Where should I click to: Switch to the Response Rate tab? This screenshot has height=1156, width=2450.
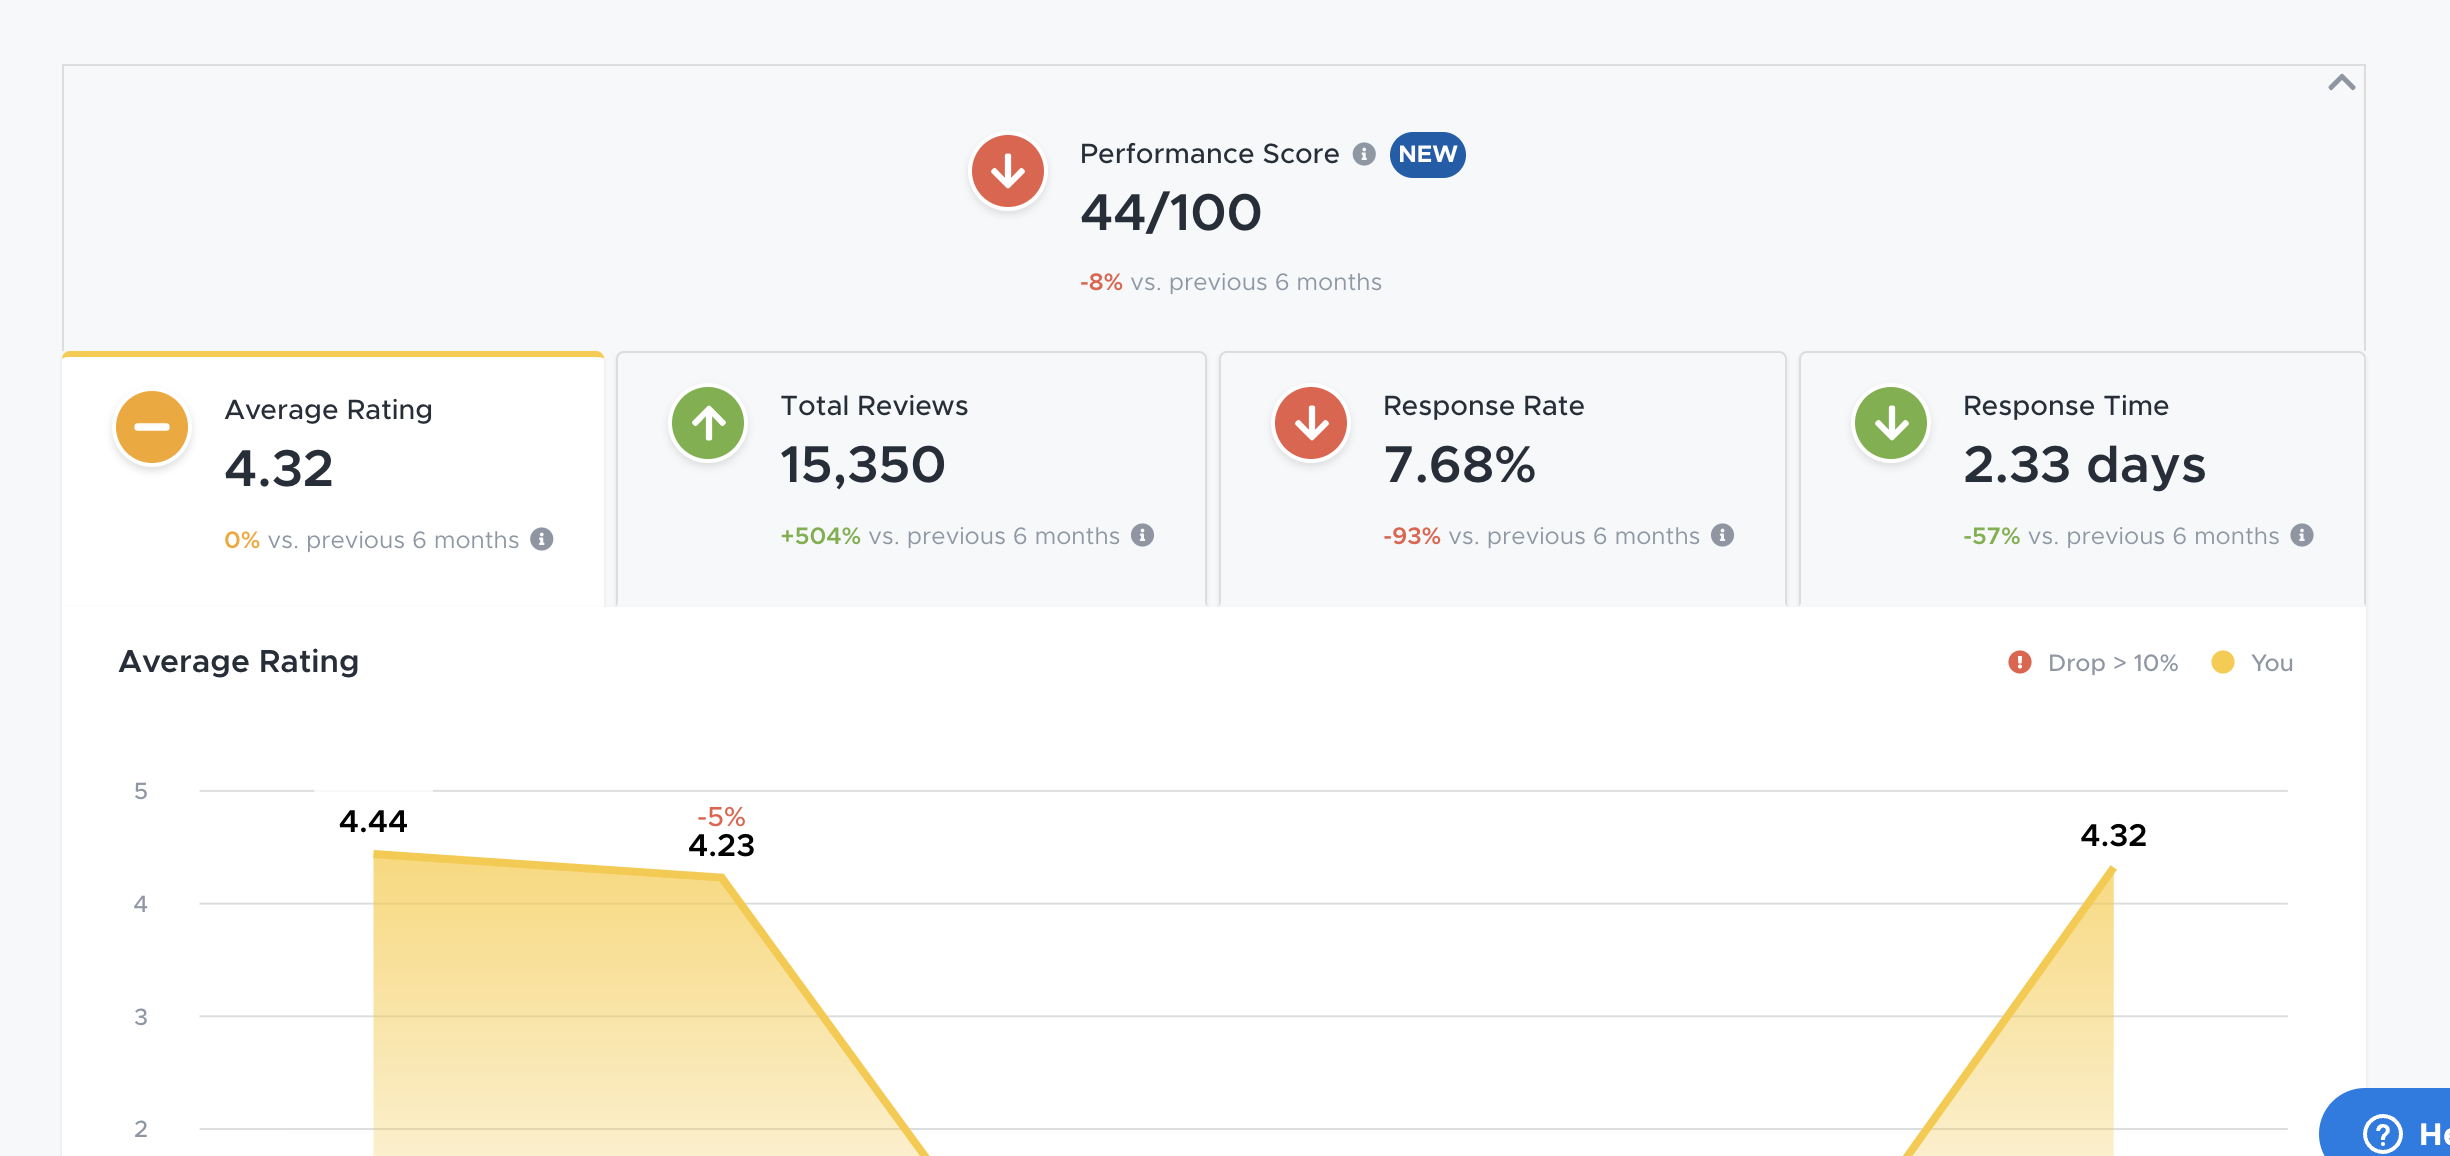(x=1502, y=479)
